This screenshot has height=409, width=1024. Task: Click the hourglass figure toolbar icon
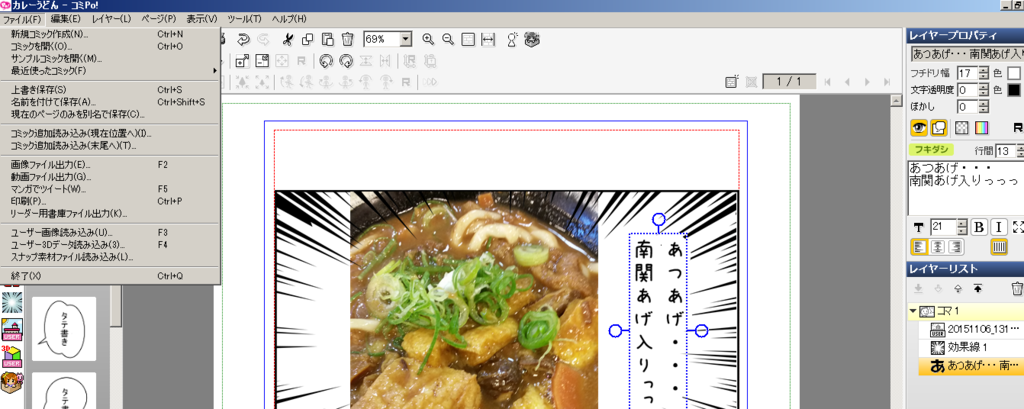point(513,39)
